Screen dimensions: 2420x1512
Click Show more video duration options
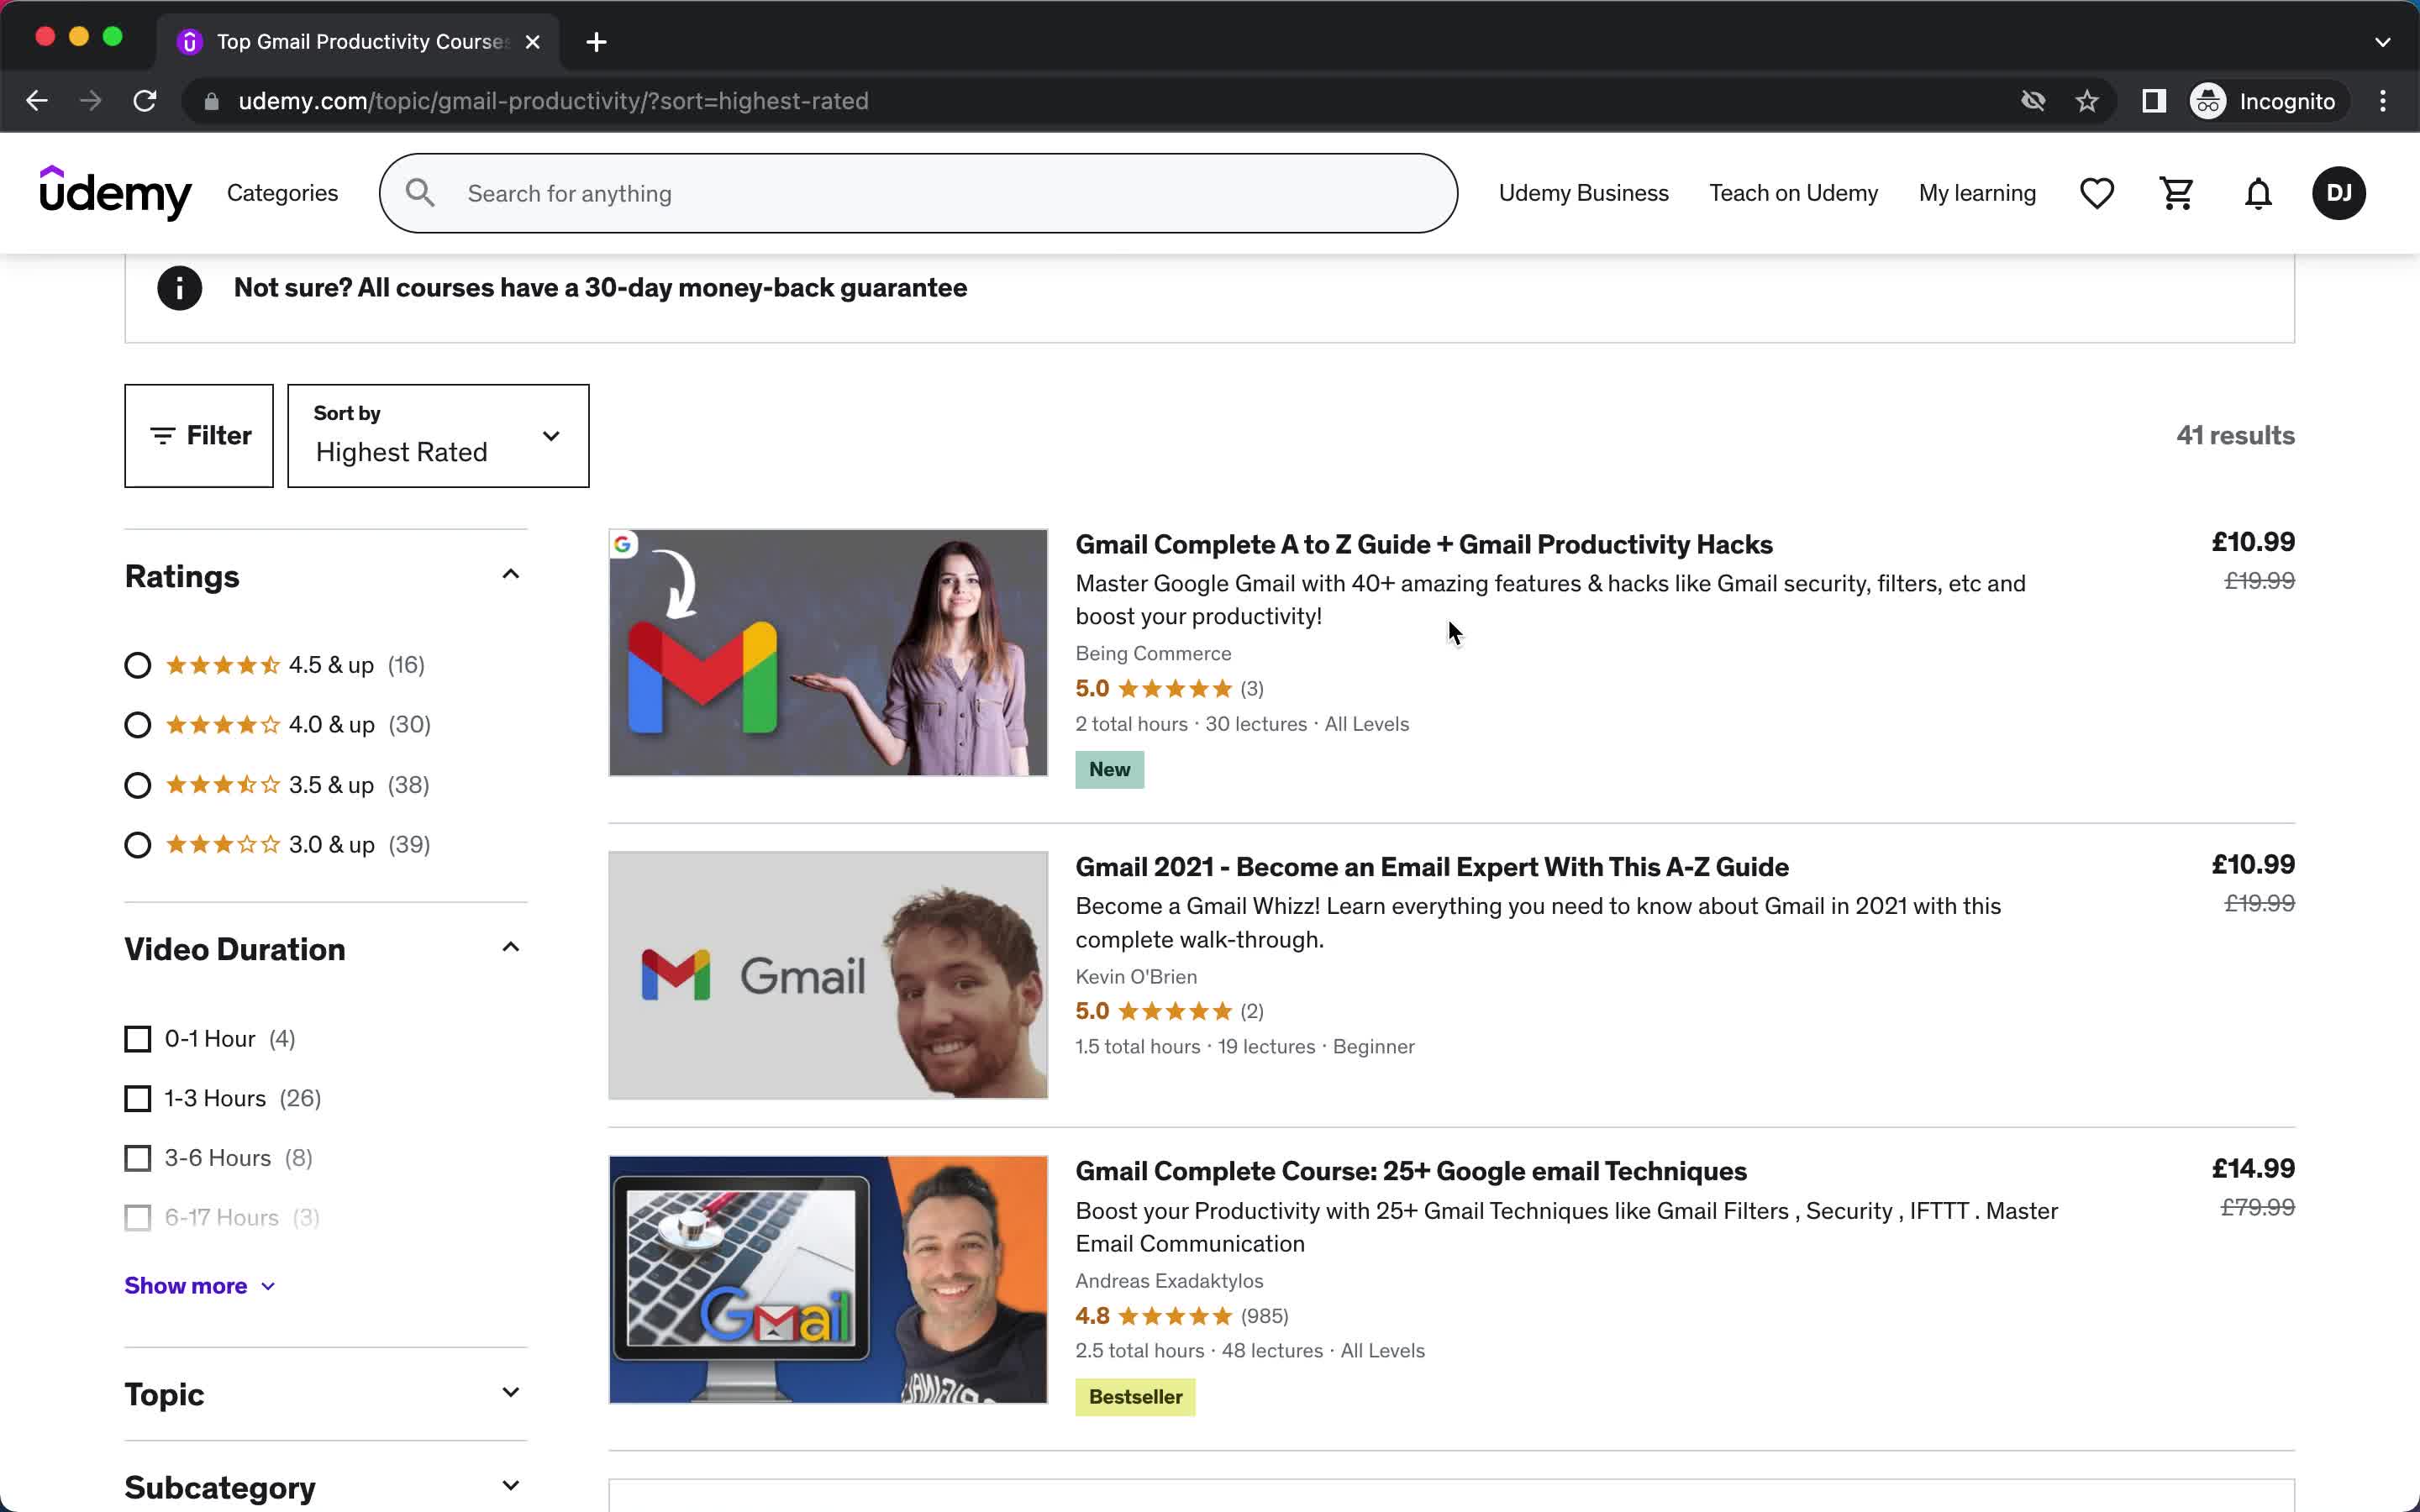200,1284
